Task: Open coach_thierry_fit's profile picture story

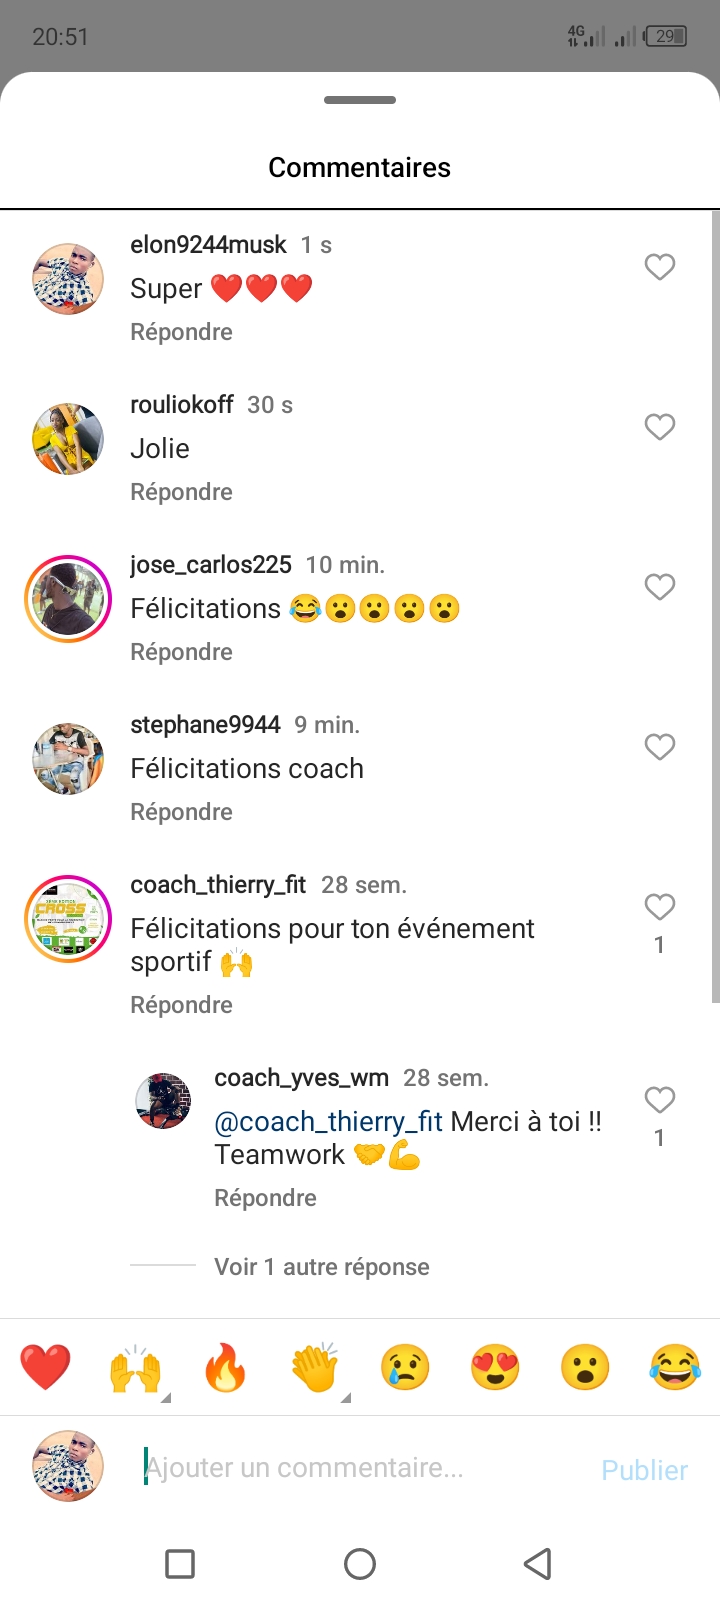Action: pos(68,919)
